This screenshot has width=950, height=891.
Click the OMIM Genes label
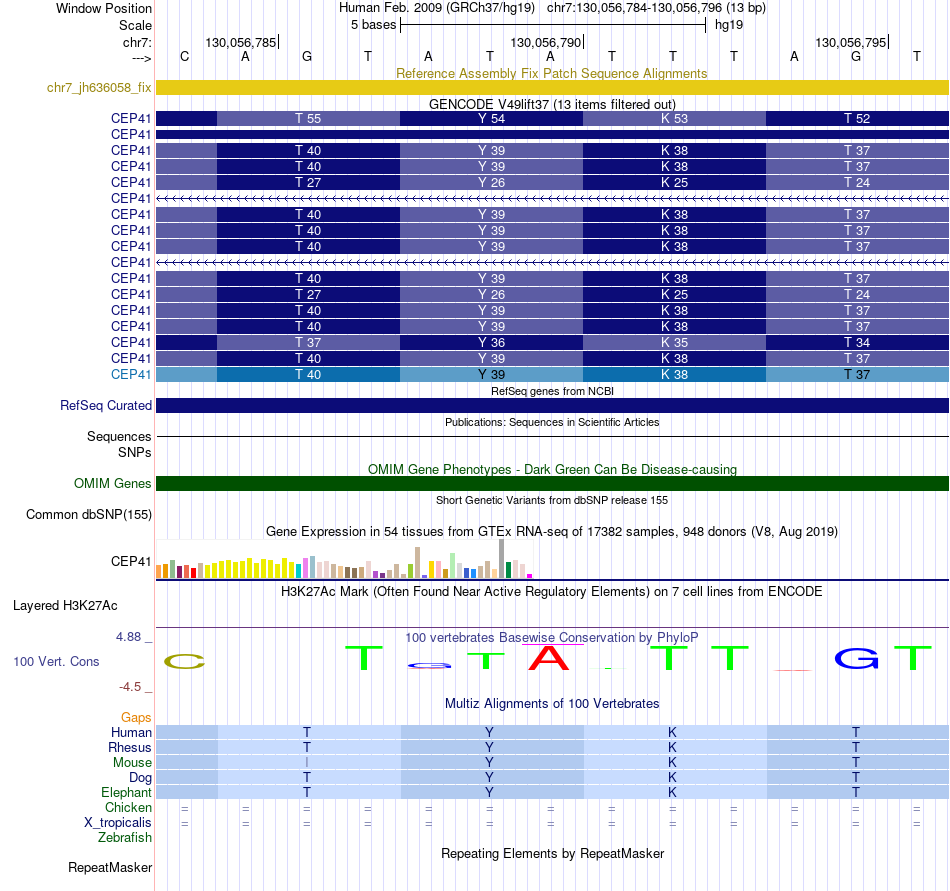tap(112, 483)
